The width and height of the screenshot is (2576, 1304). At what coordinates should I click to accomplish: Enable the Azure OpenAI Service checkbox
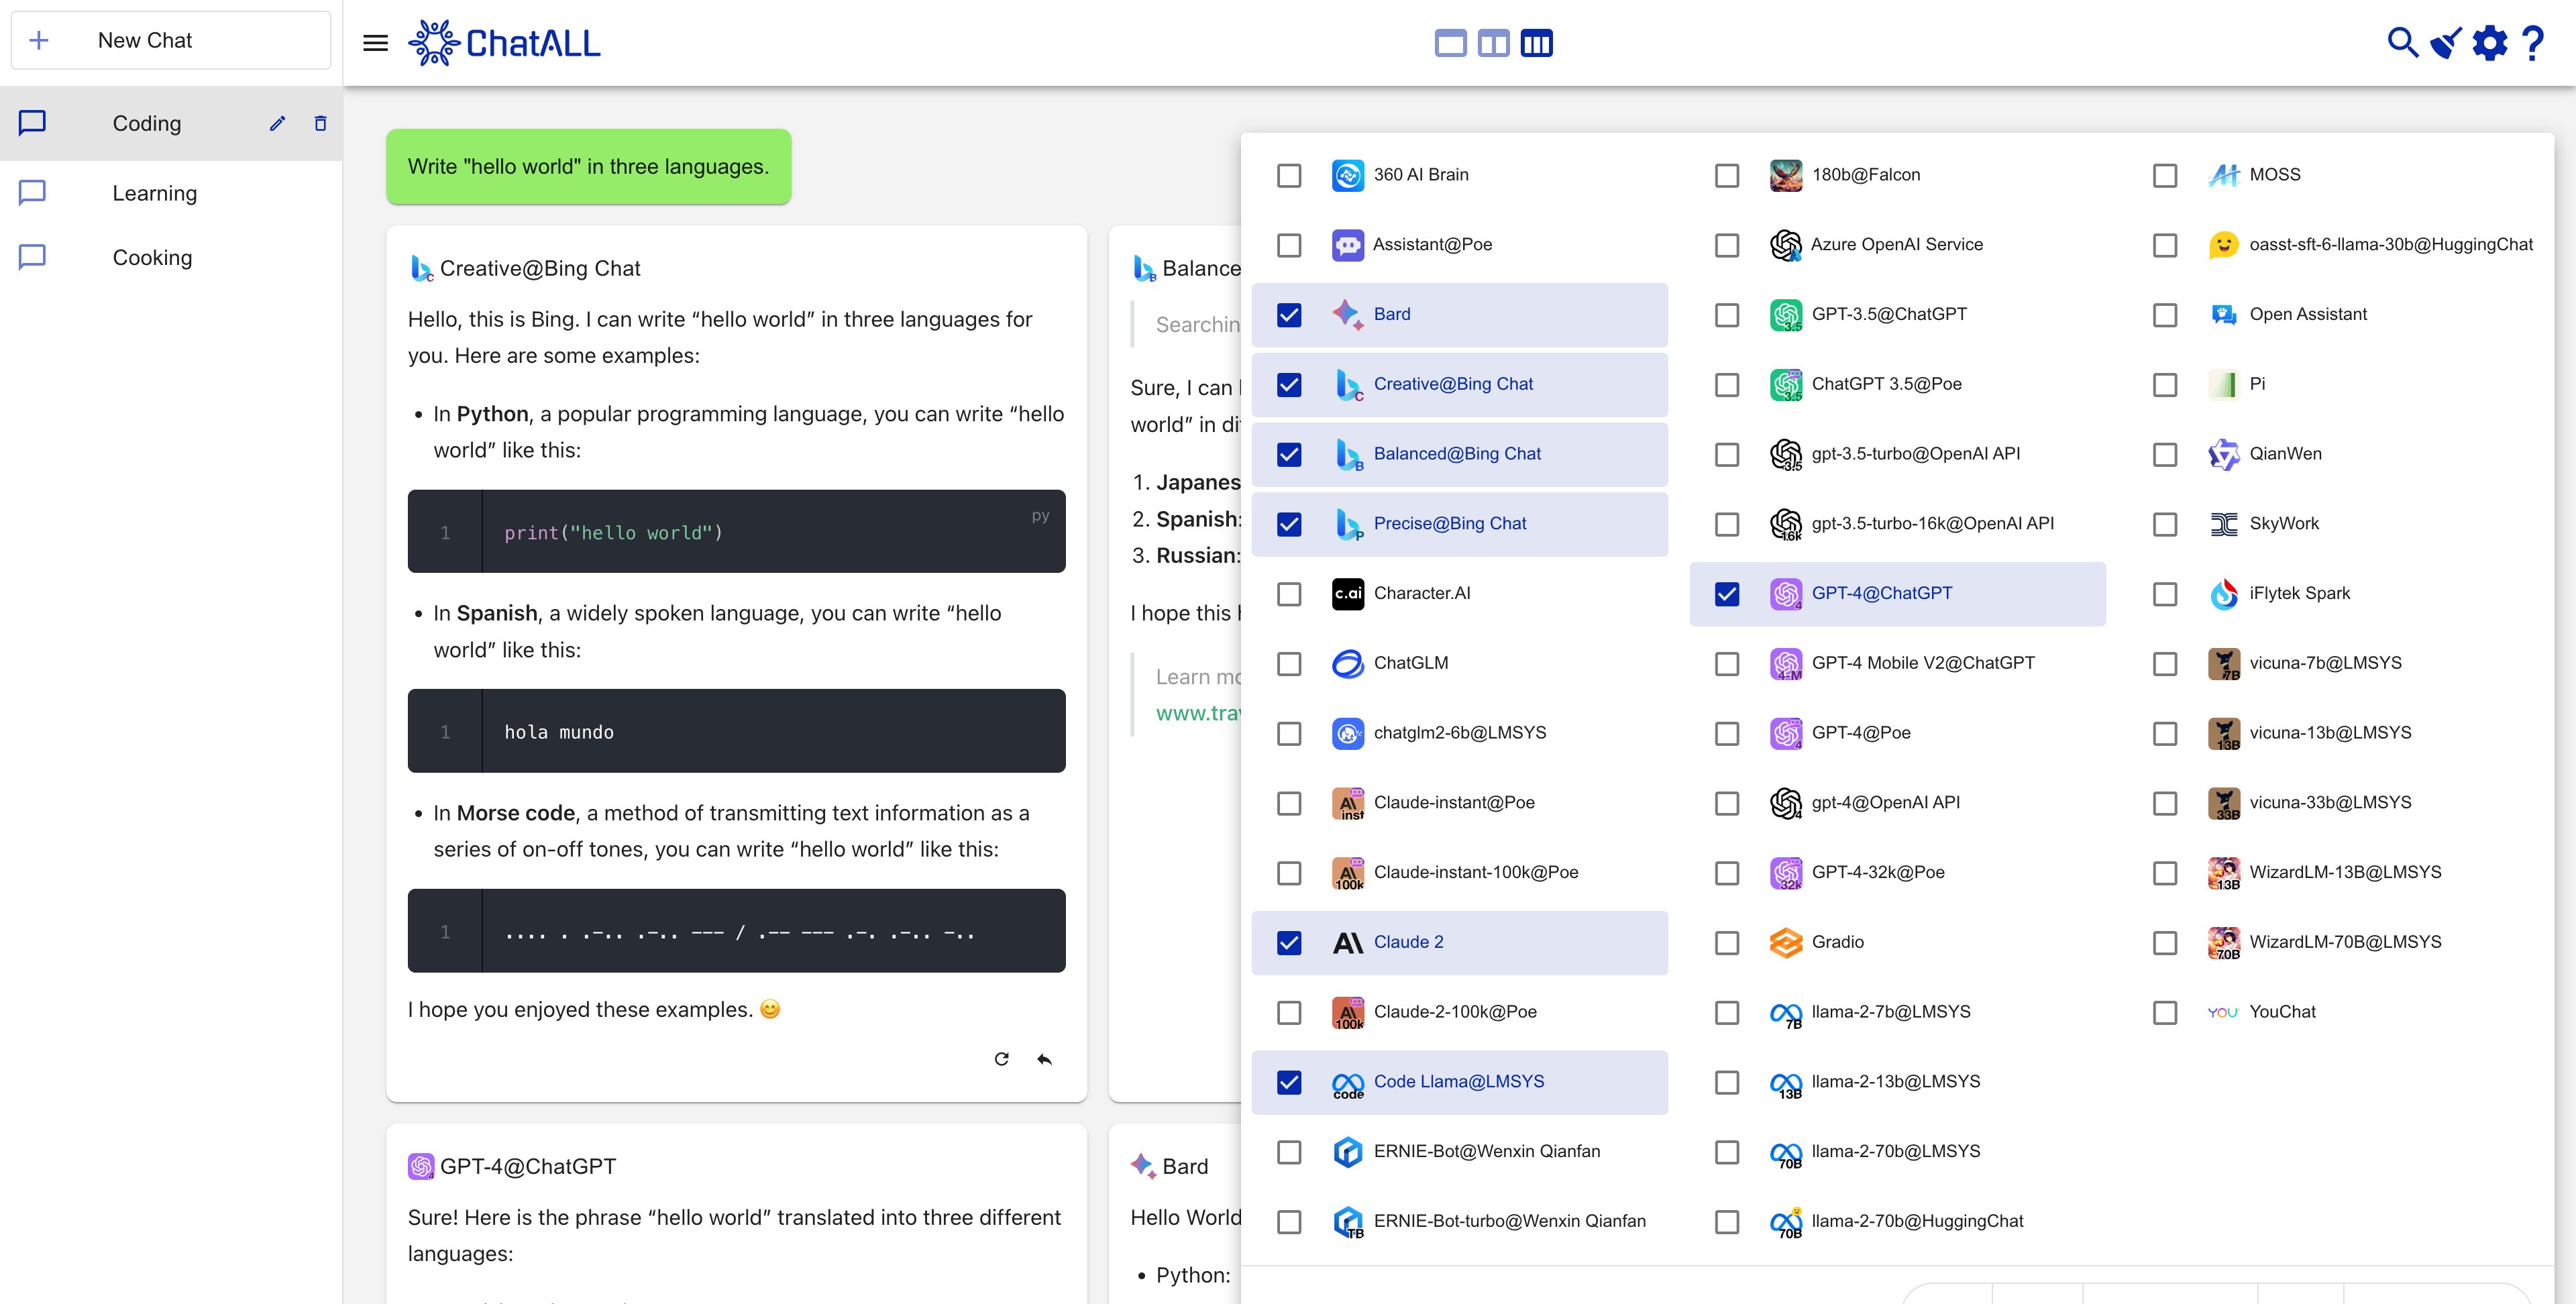tap(1727, 245)
